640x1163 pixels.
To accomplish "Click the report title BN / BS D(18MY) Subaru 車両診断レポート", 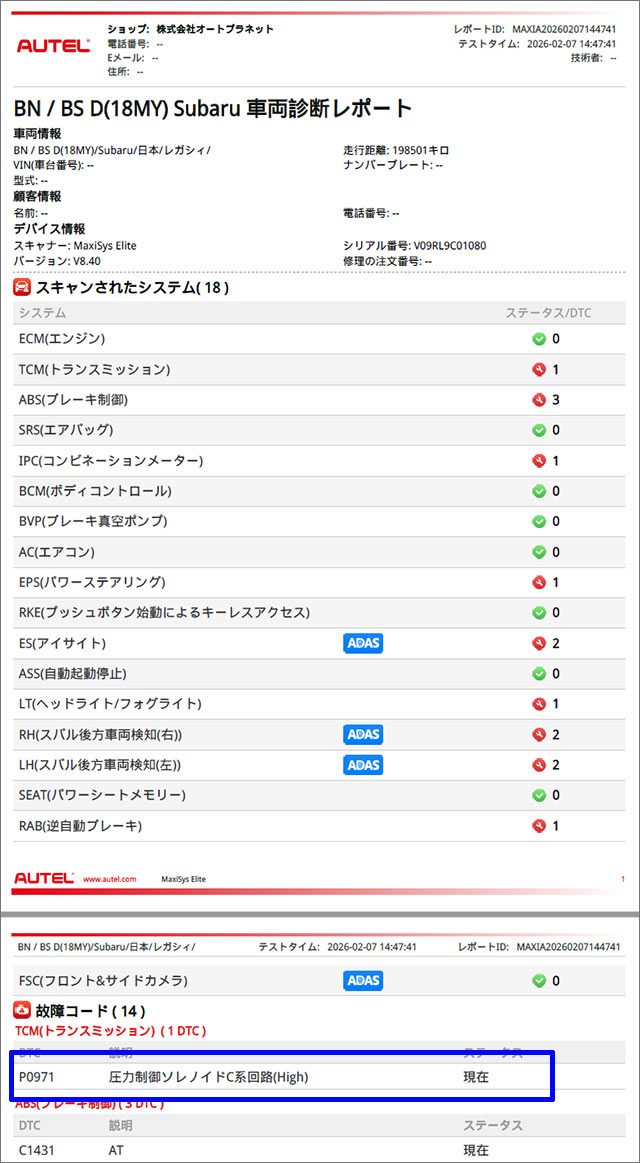I will pos(213,108).
